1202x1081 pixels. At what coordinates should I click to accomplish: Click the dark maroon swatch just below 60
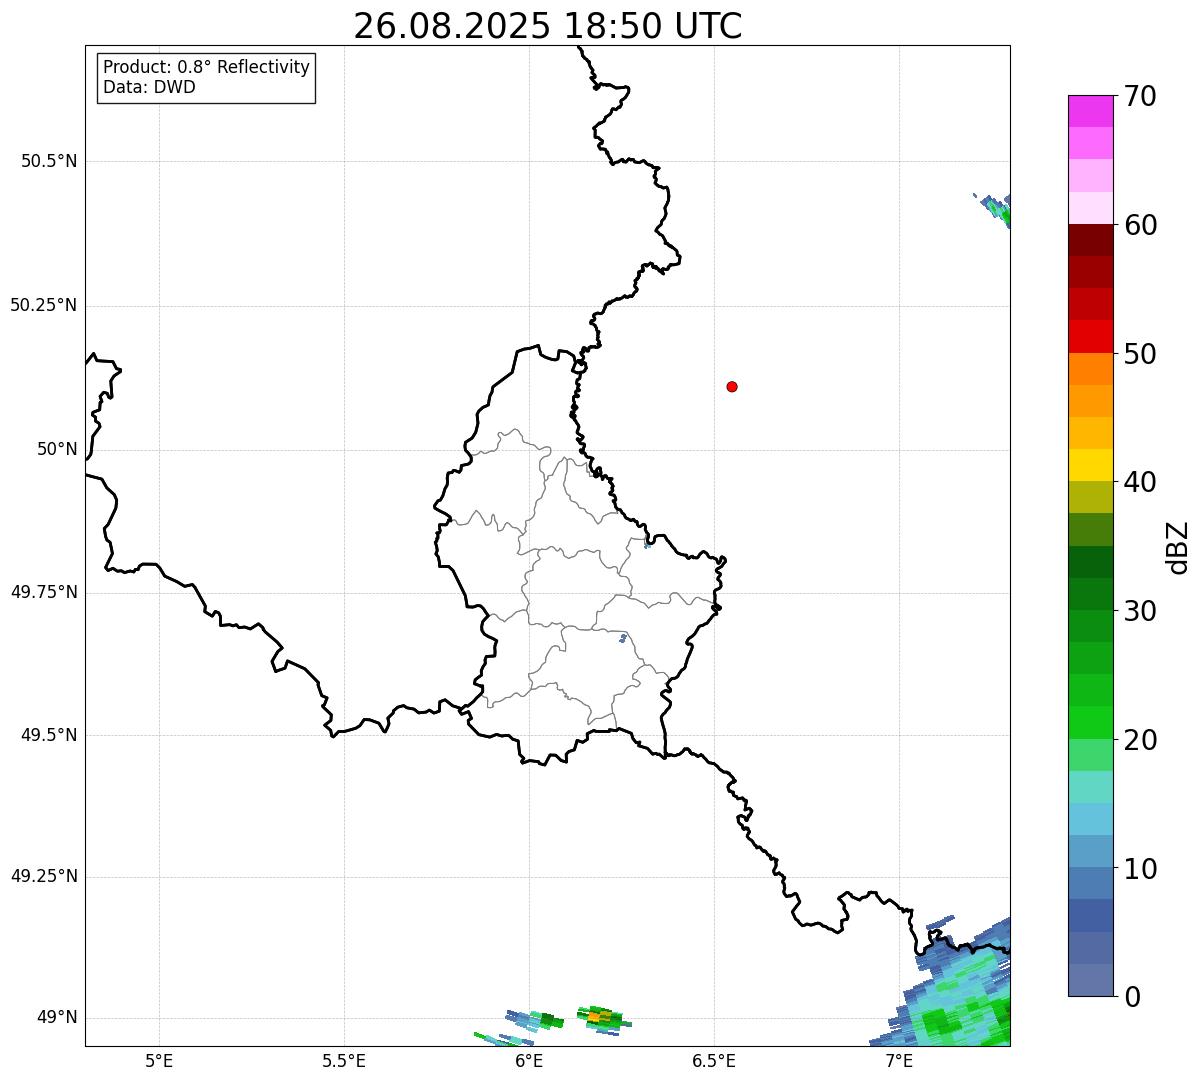click(1090, 240)
